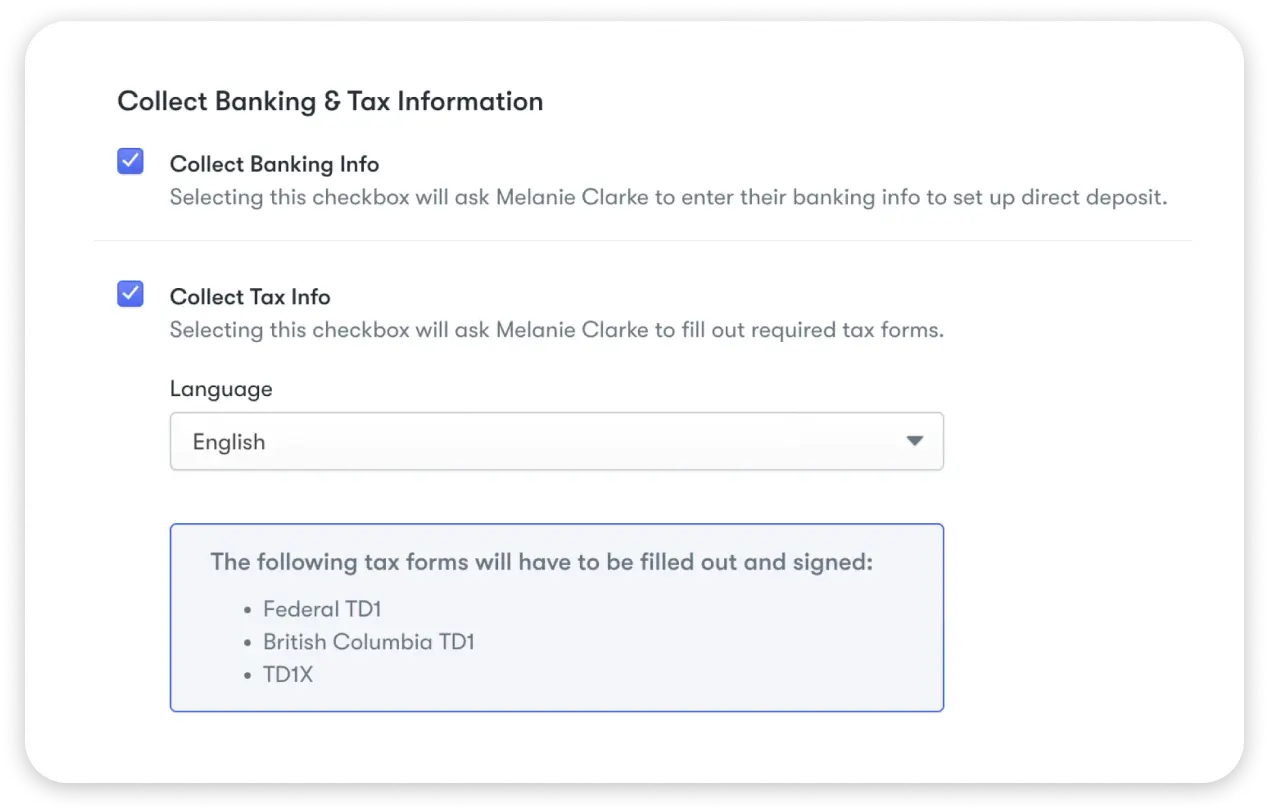Click the "Language" field label
Viewport: 1269px width, 812px height.
tap(221, 389)
